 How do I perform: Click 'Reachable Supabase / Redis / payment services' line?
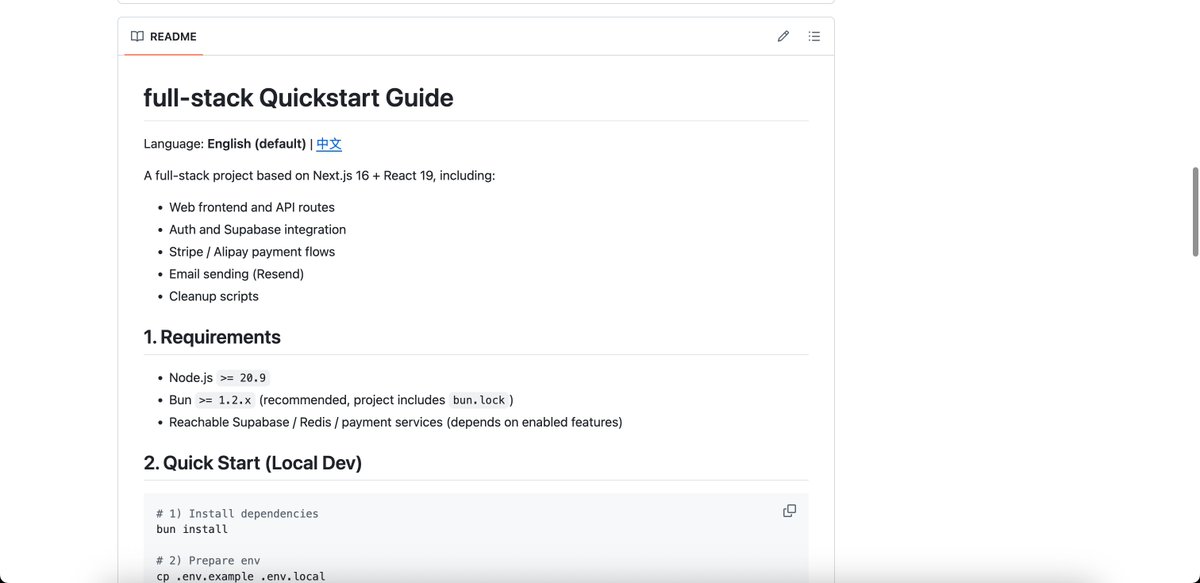coord(396,422)
